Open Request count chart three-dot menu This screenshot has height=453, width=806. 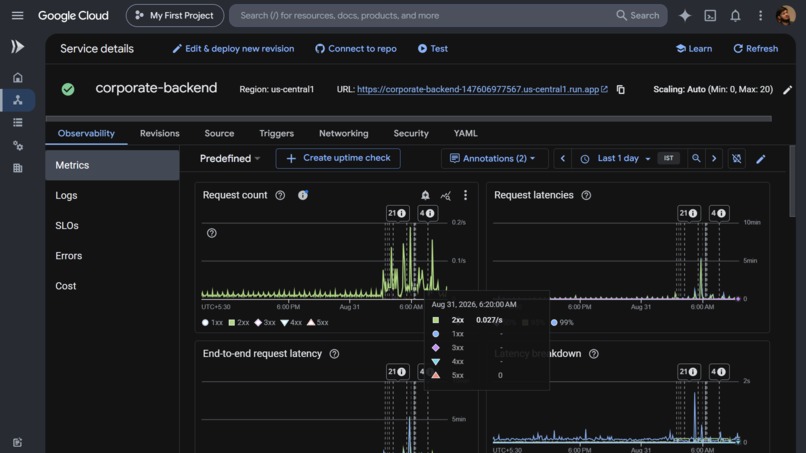click(x=465, y=195)
